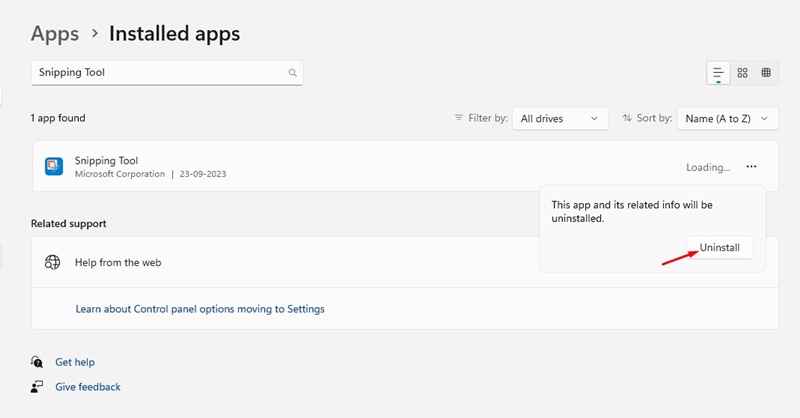Click the Get help icon
The height and width of the screenshot is (418, 800).
37,362
